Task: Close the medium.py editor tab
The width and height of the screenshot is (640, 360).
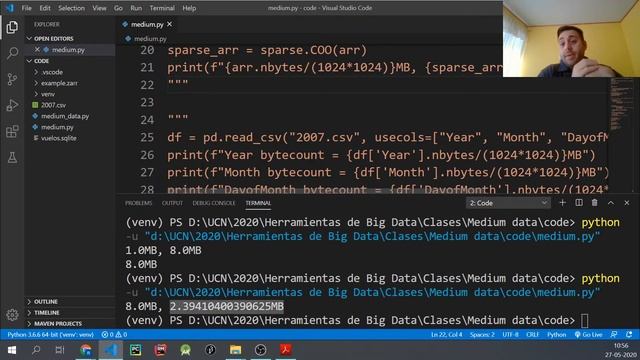Action: click(x=169, y=24)
